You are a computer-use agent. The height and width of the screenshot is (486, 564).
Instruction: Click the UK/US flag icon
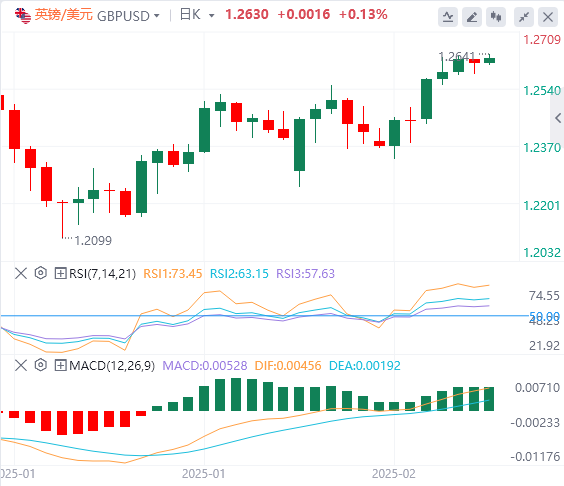pyautogui.click(x=23, y=16)
